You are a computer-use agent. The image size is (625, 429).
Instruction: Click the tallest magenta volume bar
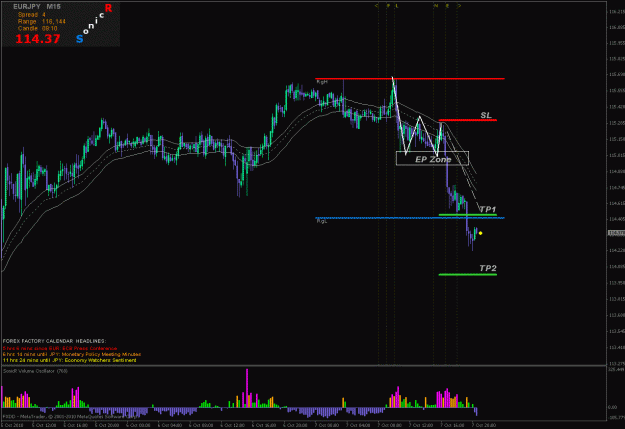tap(247, 388)
